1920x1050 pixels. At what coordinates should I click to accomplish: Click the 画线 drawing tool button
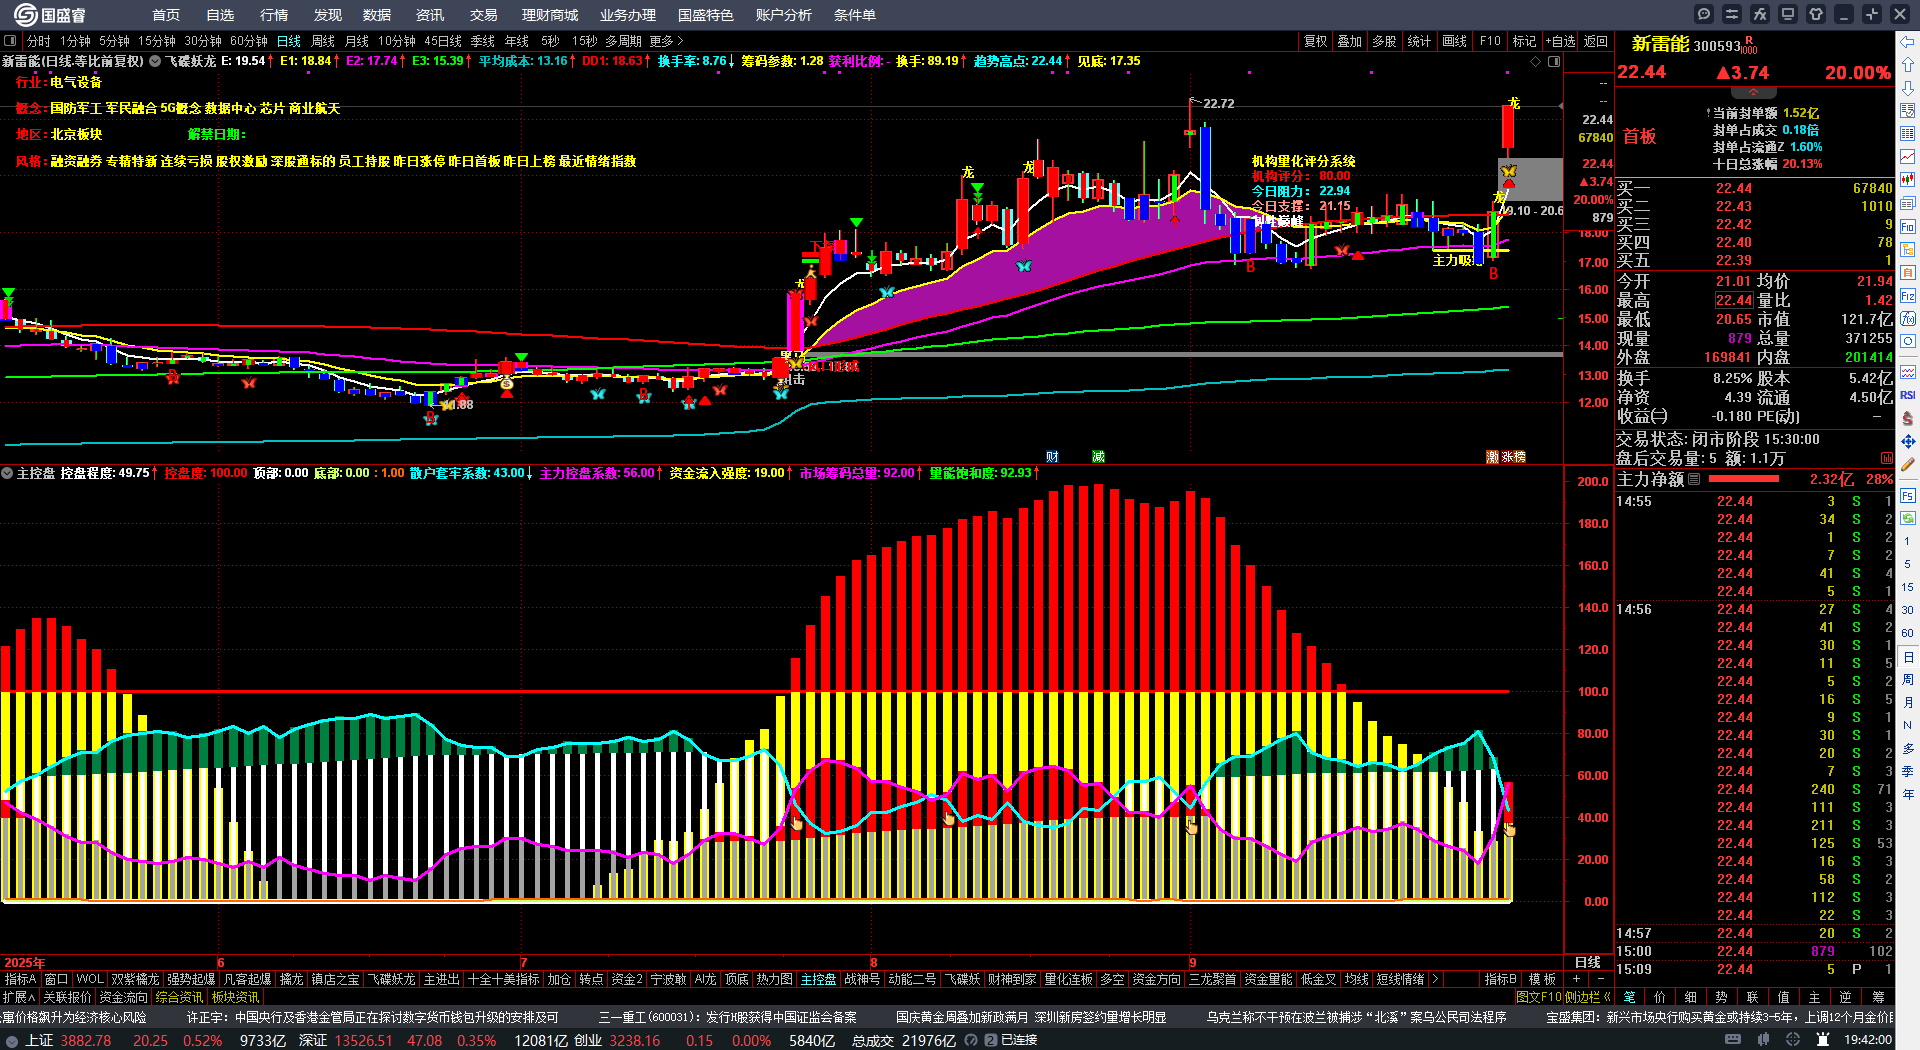(1455, 41)
